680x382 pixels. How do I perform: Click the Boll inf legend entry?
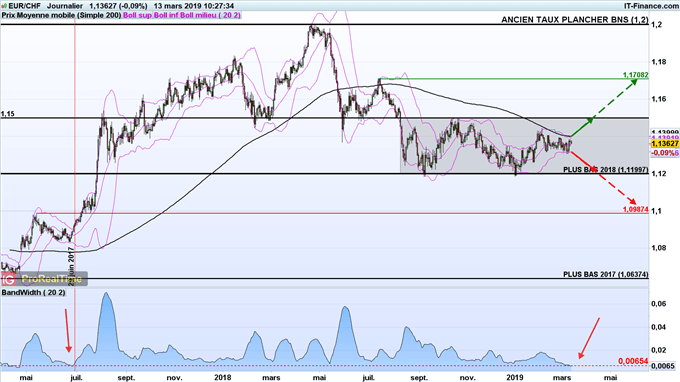tap(167, 15)
